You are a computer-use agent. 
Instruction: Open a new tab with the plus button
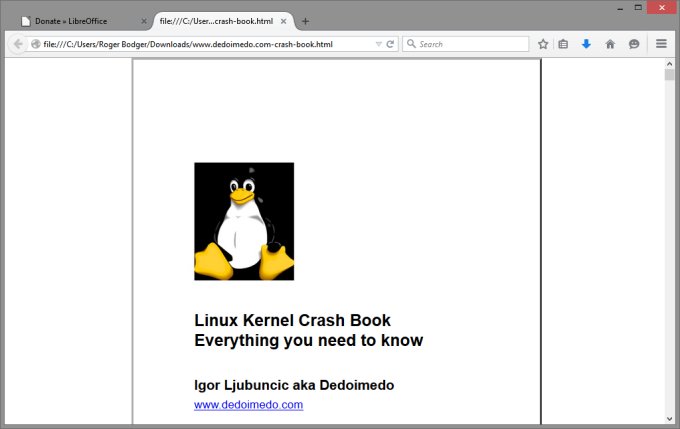(x=305, y=21)
